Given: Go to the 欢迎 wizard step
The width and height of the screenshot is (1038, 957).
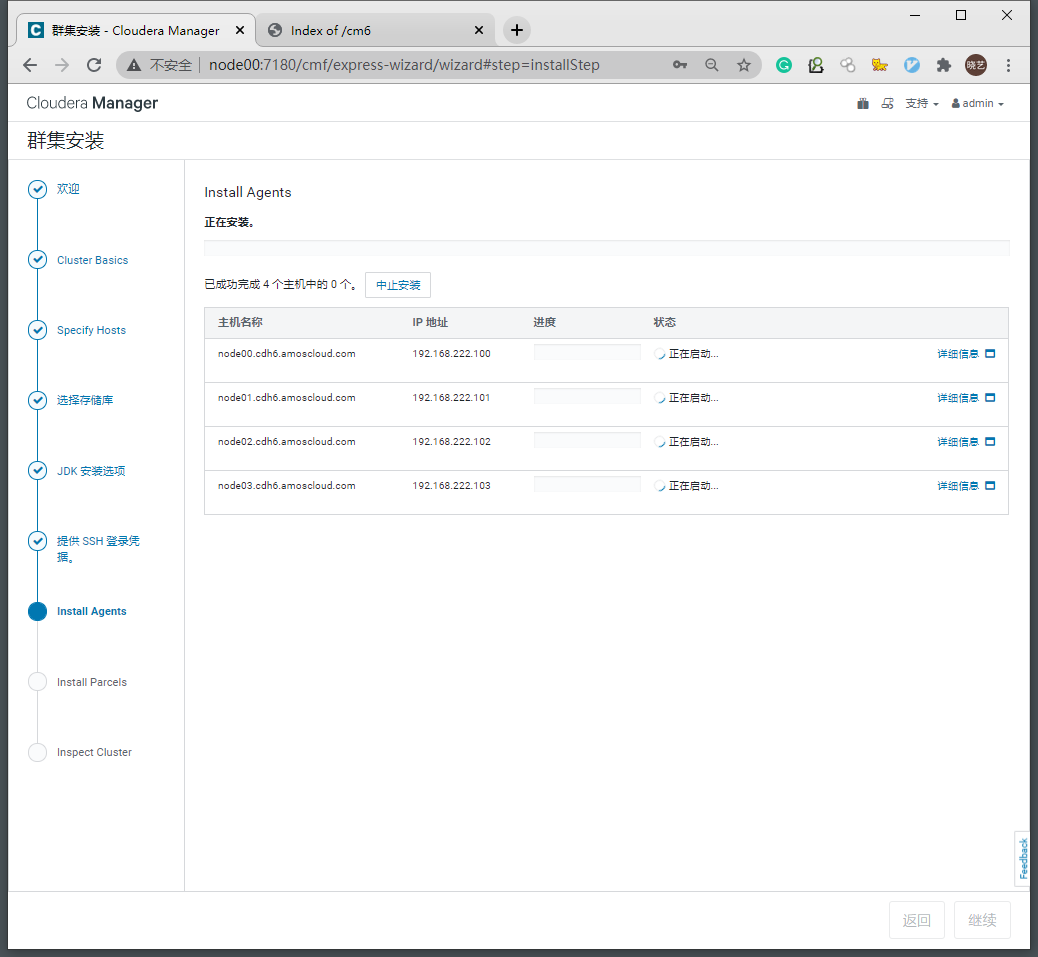Looking at the screenshot, I should (68, 189).
